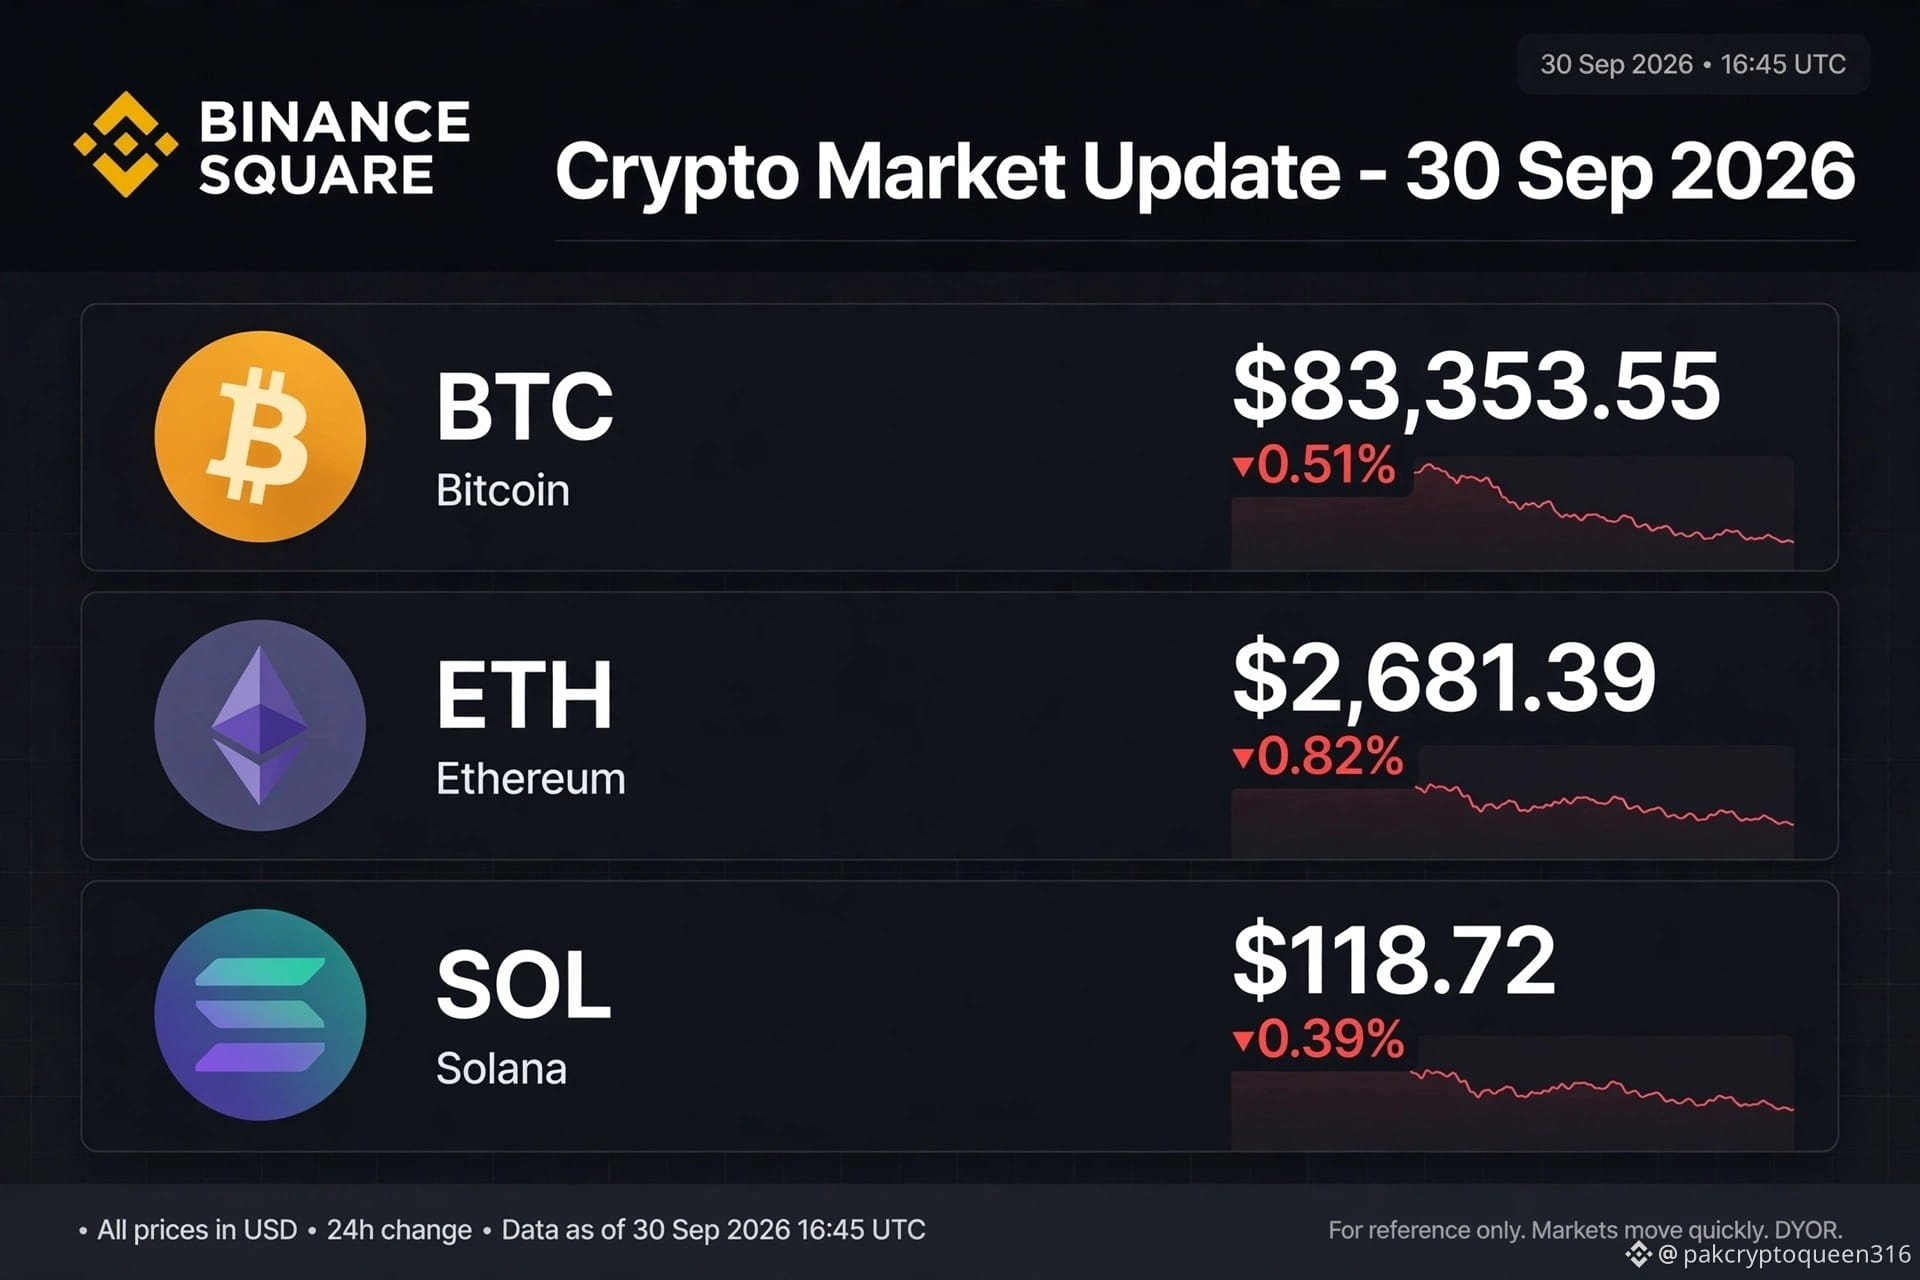Screen dimensions: 1920x1280
Task: Click the $118.72 Solana price
Action: tap(1394, 960)
